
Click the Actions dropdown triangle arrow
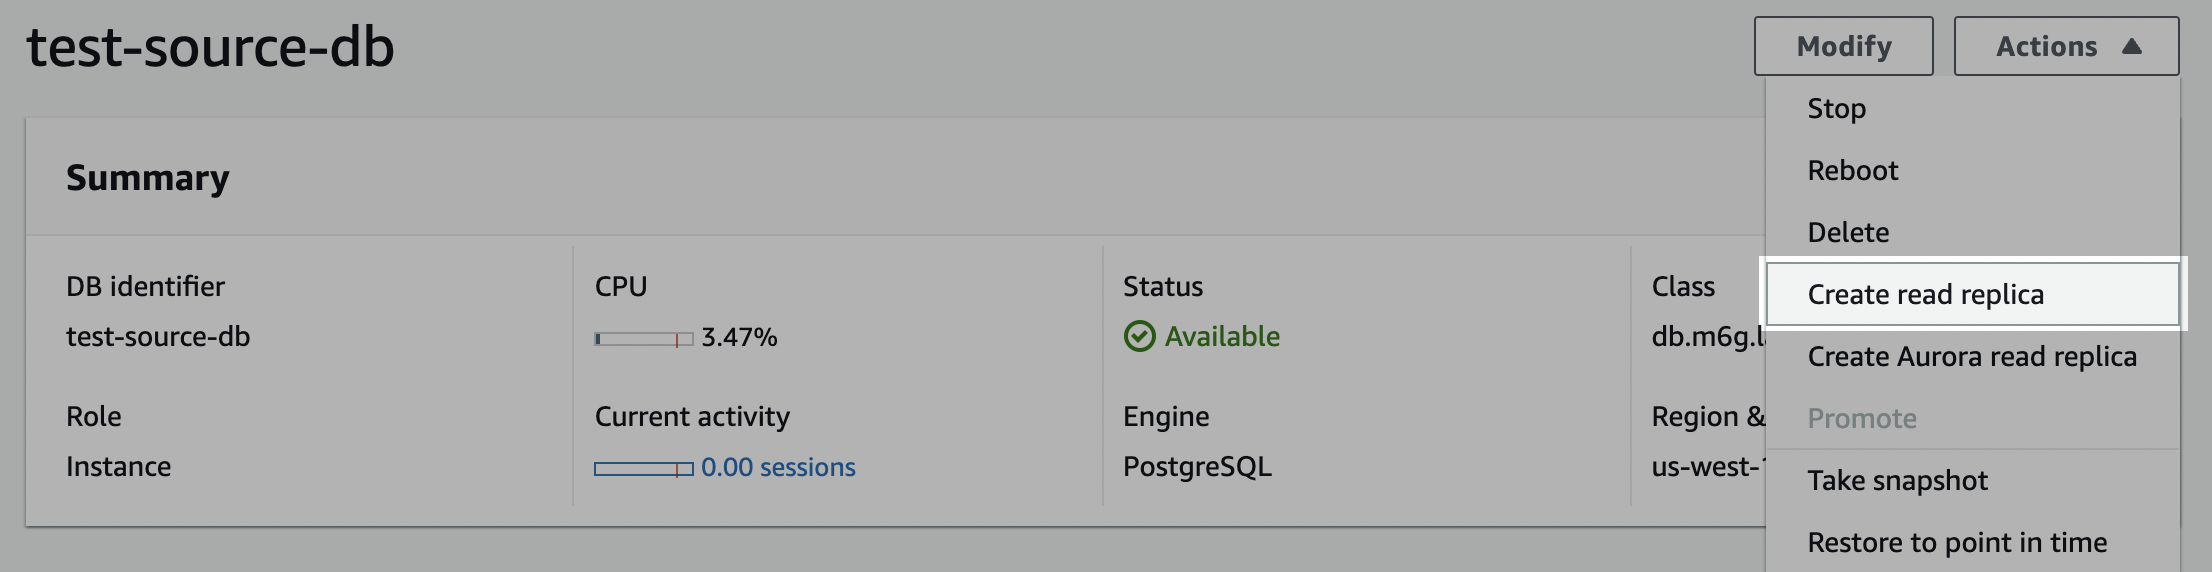tap(2132, 46)
